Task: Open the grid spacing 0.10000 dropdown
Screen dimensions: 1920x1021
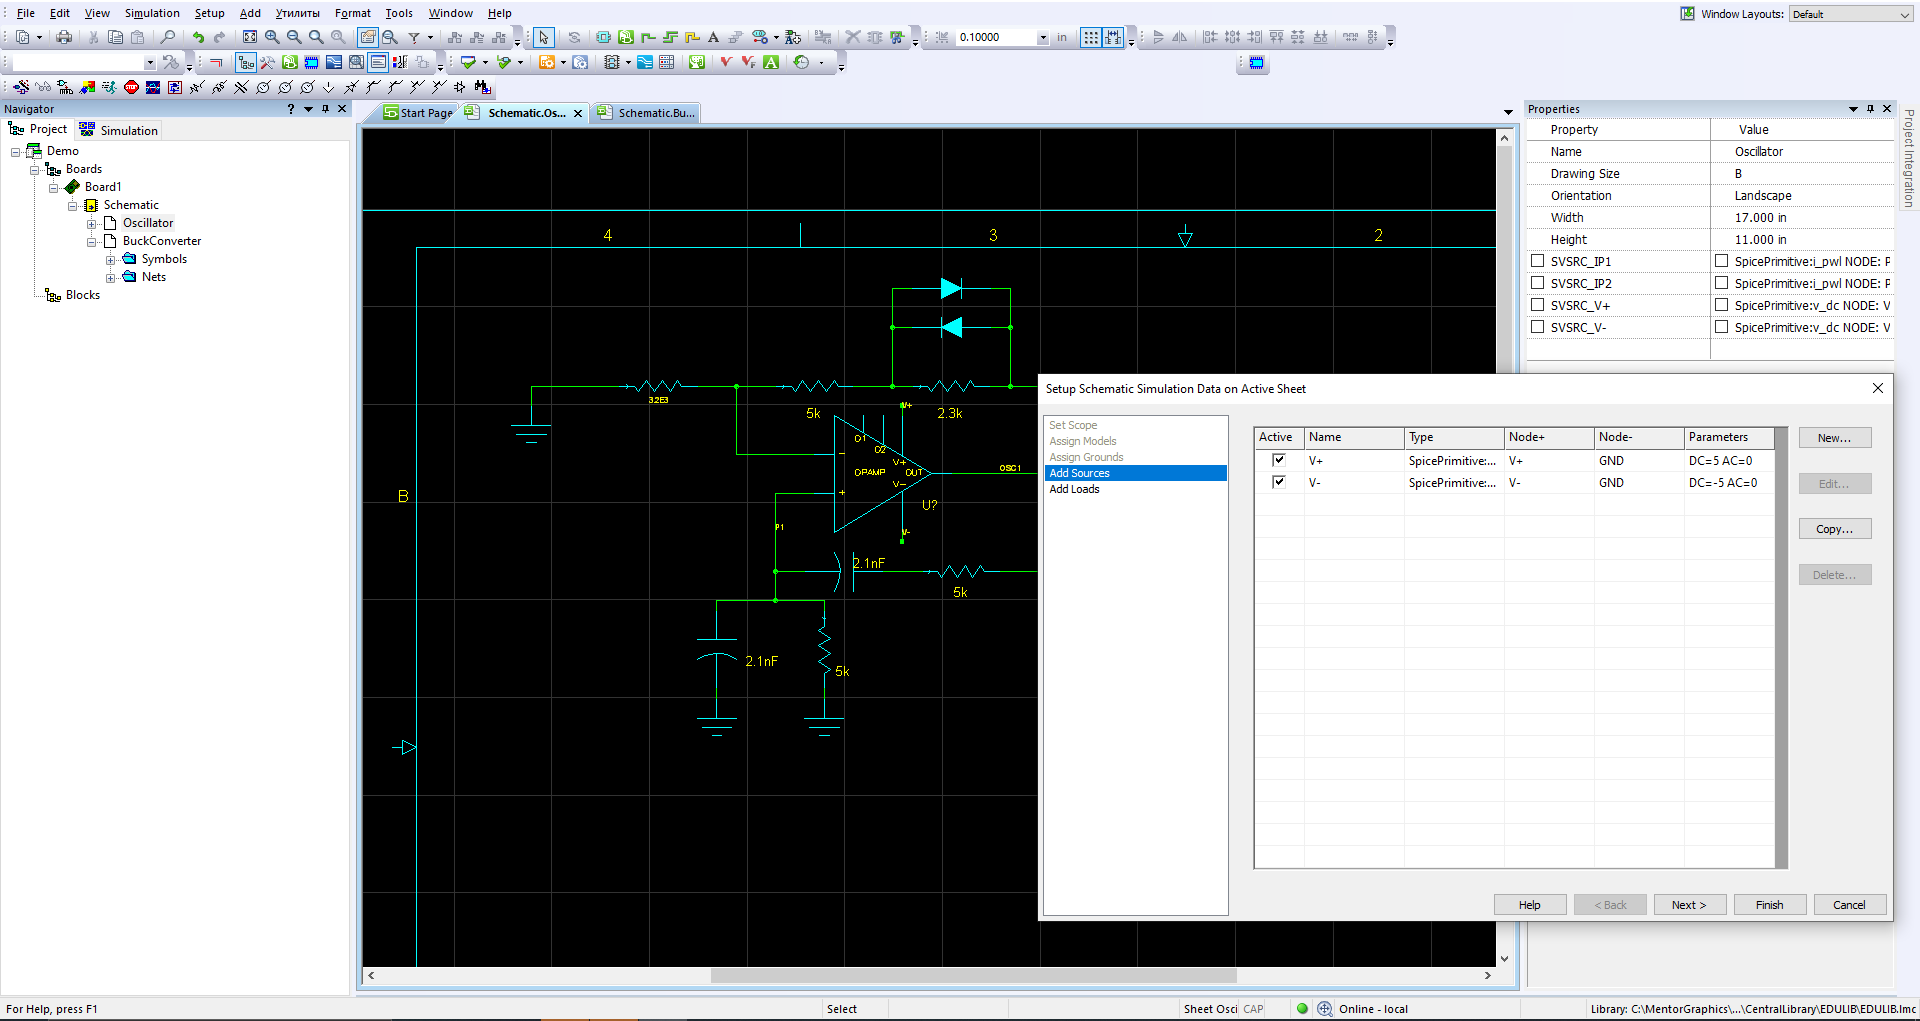Action: tap(1042, 37)
